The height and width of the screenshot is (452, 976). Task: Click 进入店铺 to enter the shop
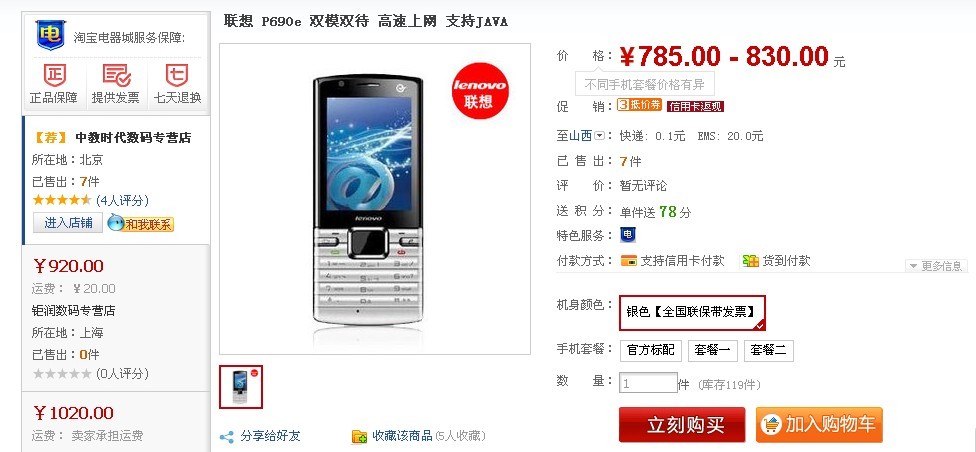click(x=68, y=223)
